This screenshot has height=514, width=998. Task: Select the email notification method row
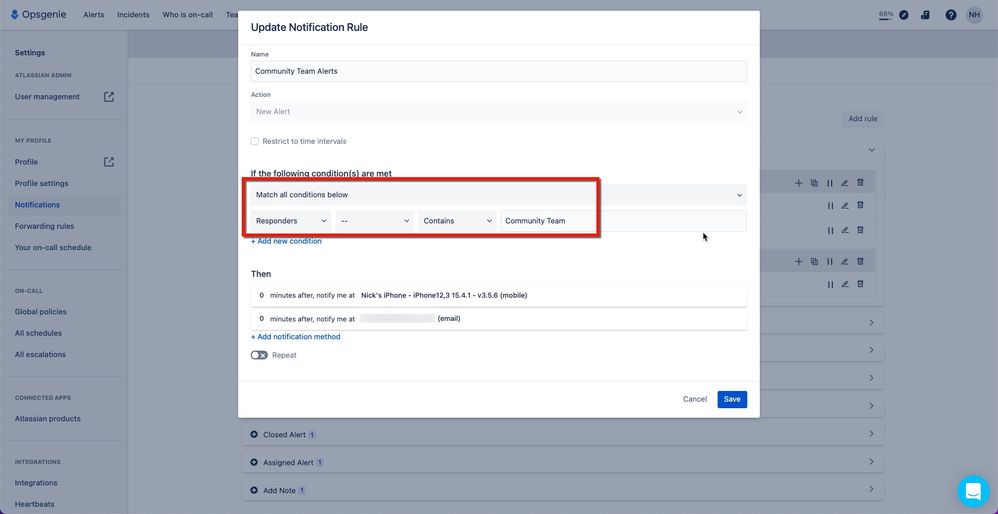498,319
